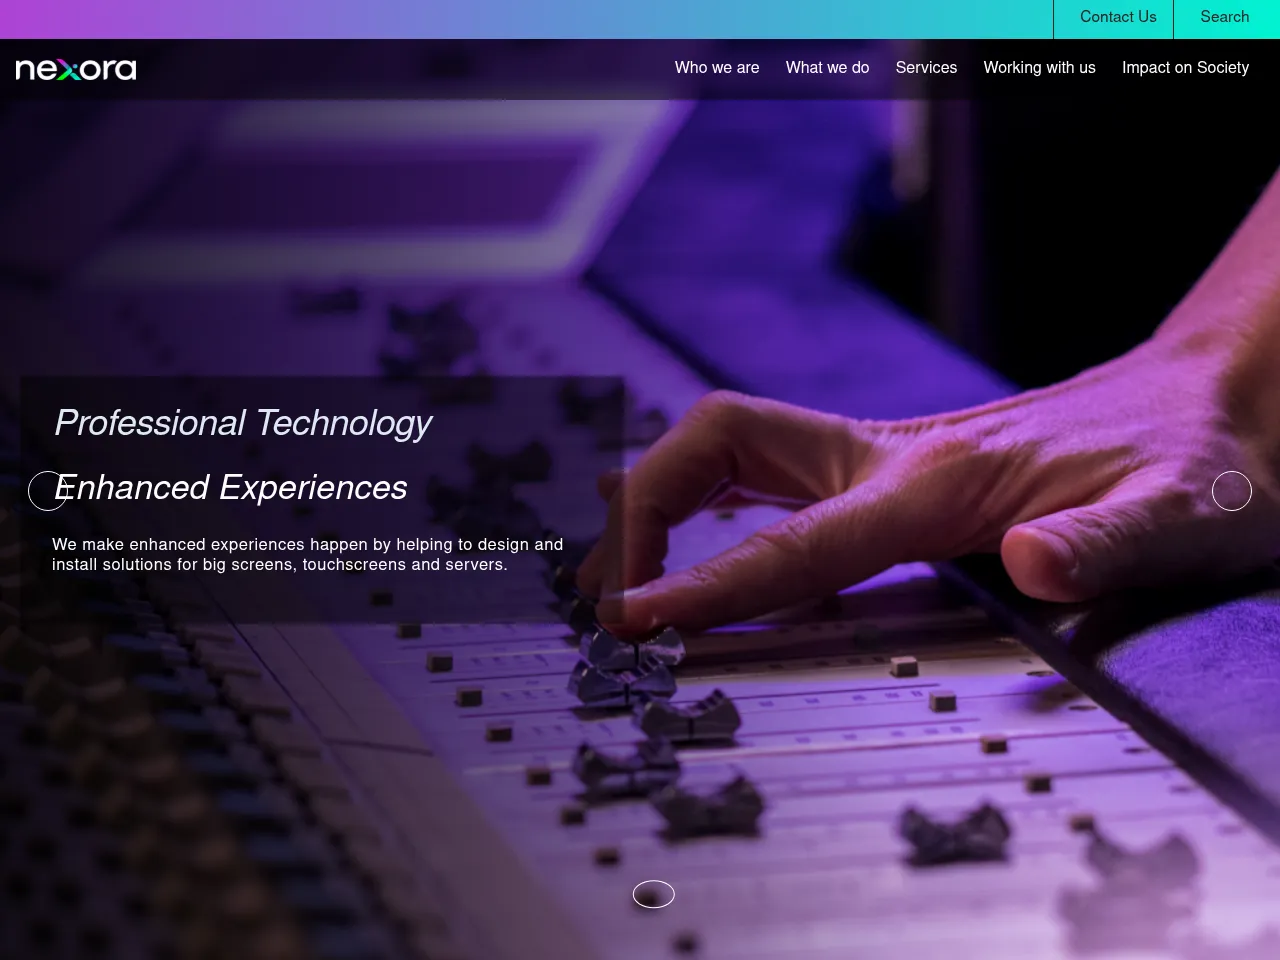Go to the previous carousel slide
This screenshot has width=1280, height=960.
pos(47,491)
